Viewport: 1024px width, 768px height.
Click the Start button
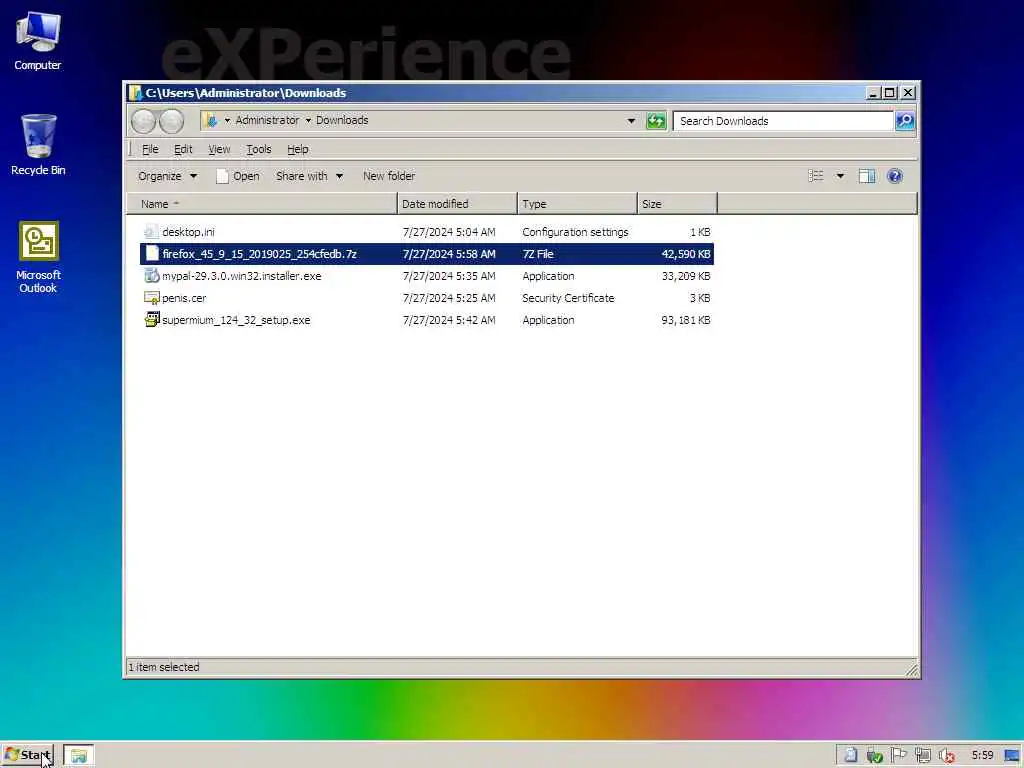[x=27, y=756]
